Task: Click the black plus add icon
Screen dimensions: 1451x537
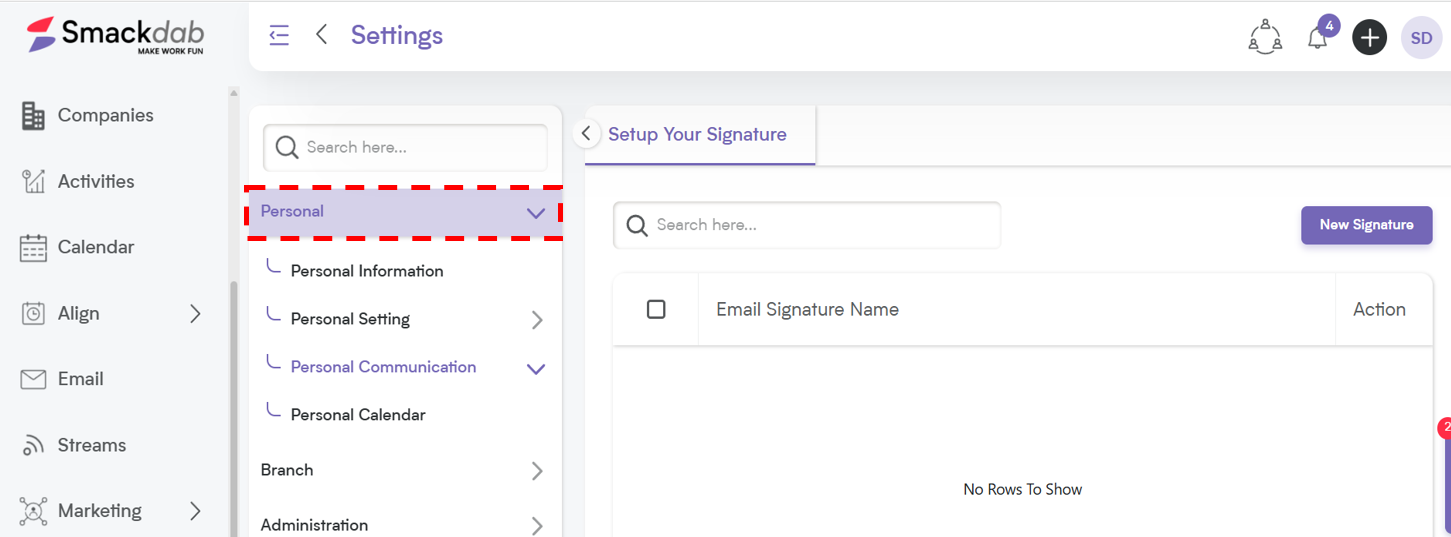Action: [1369, 38]
